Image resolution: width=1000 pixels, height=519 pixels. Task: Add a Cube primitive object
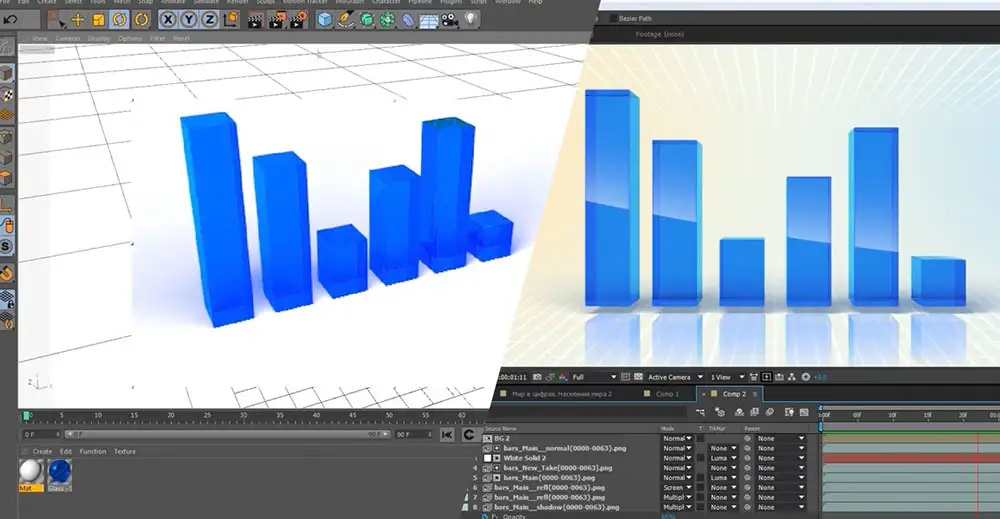pos(325,20)
